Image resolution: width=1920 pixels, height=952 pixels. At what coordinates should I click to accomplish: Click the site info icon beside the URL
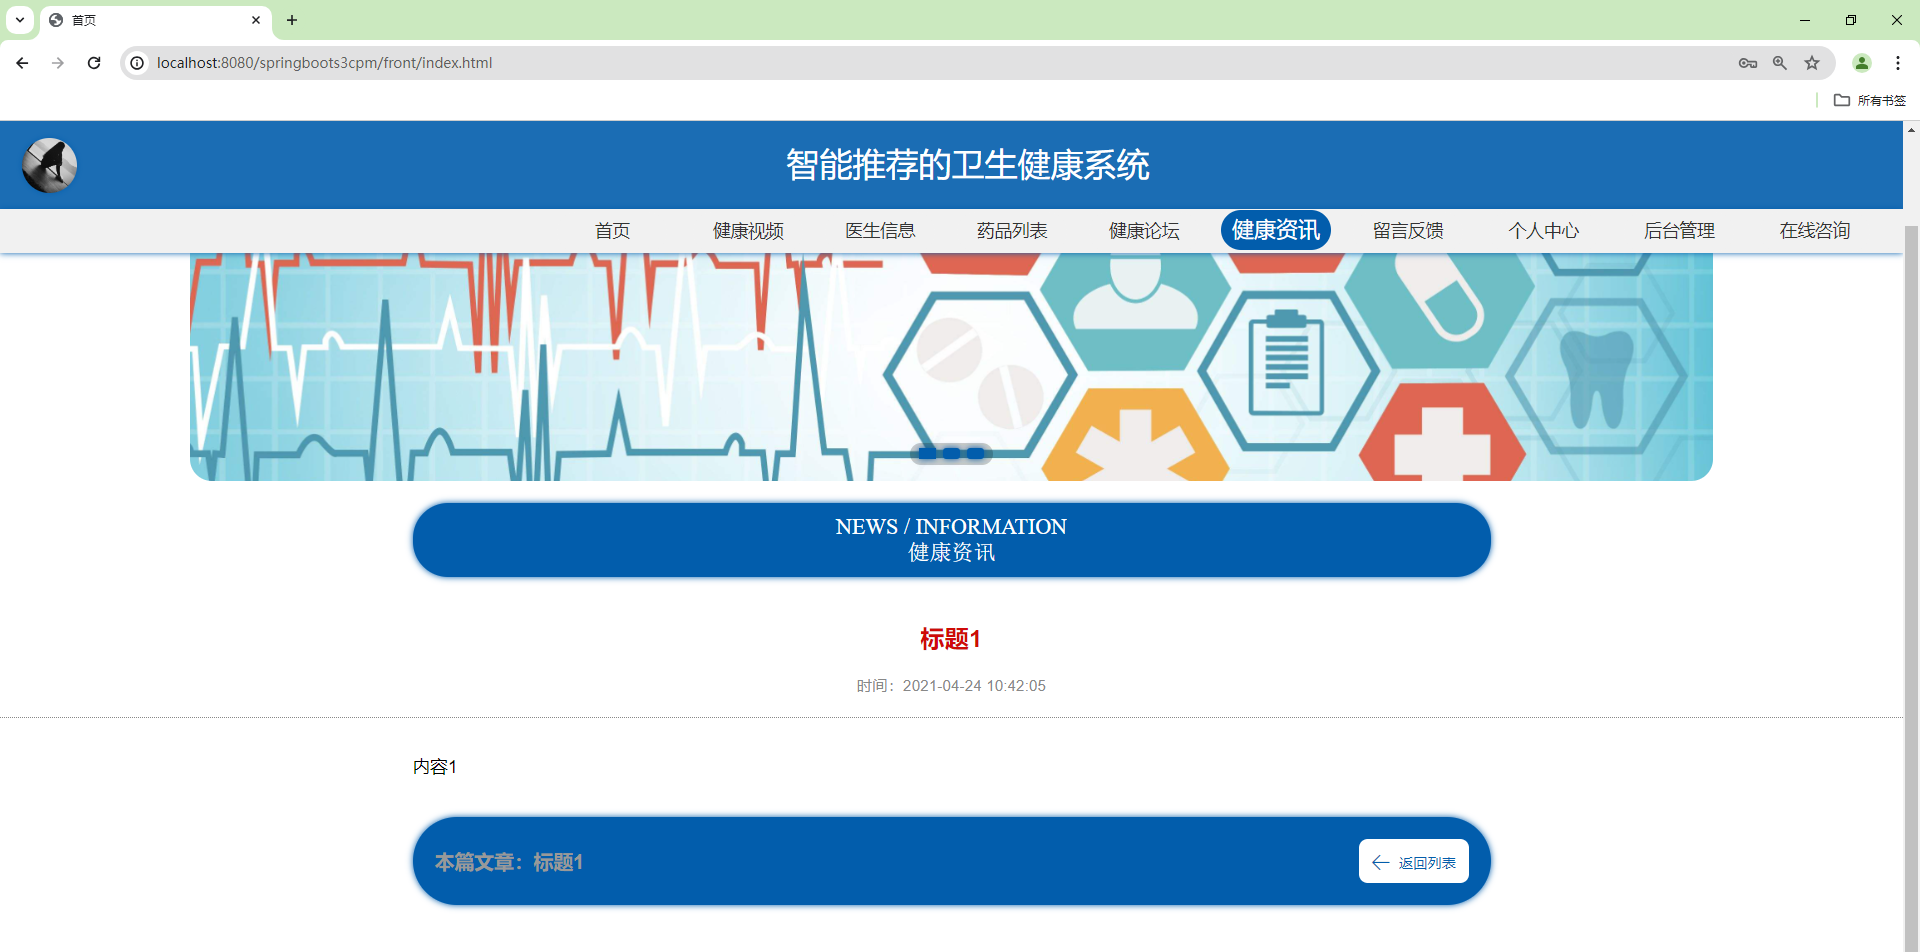[x=136, y=62]
